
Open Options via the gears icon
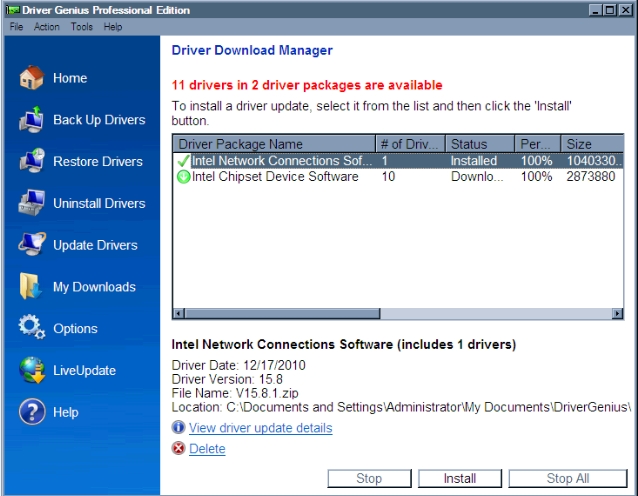32,328
